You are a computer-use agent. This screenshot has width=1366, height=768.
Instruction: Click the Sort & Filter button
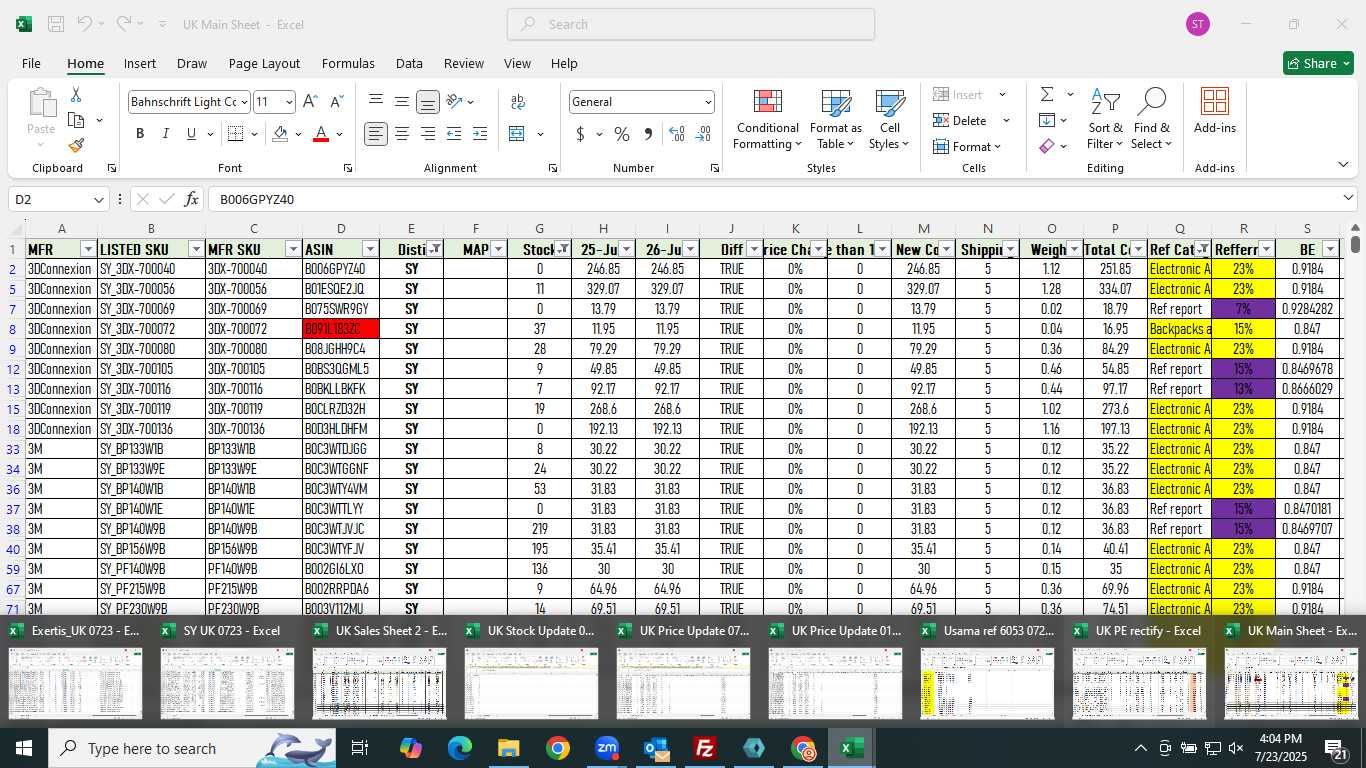pos(1105,118)
